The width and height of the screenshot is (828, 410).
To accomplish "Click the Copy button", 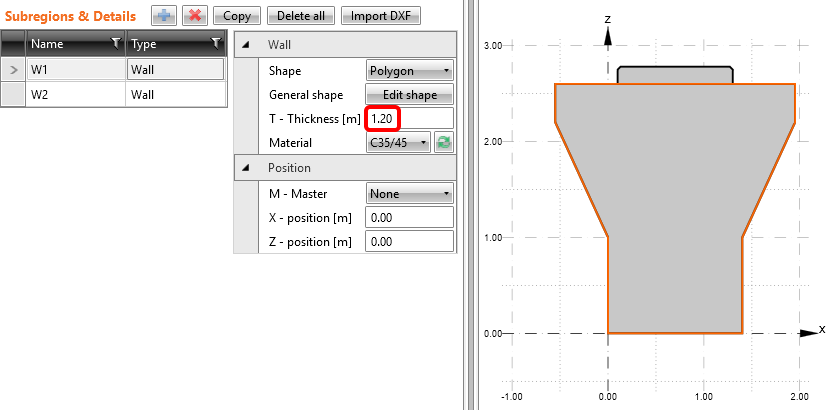I will pyautogui.click(x=237, y=16).
